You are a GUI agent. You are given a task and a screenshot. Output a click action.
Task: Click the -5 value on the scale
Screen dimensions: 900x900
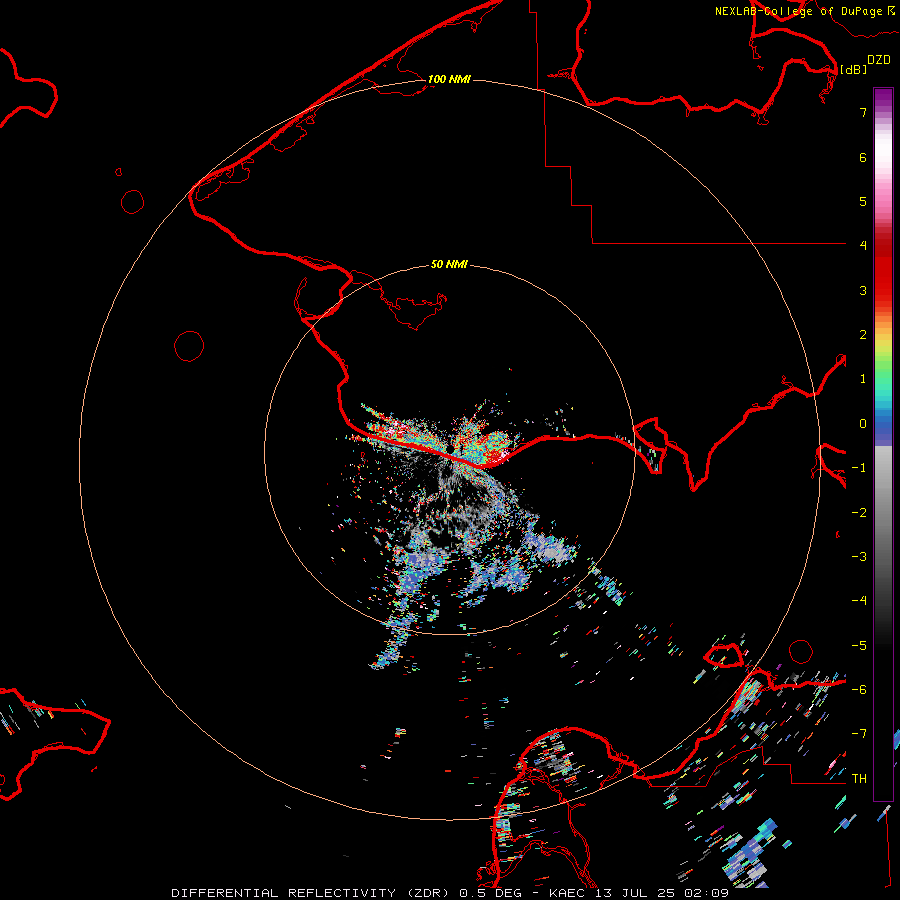859,645
